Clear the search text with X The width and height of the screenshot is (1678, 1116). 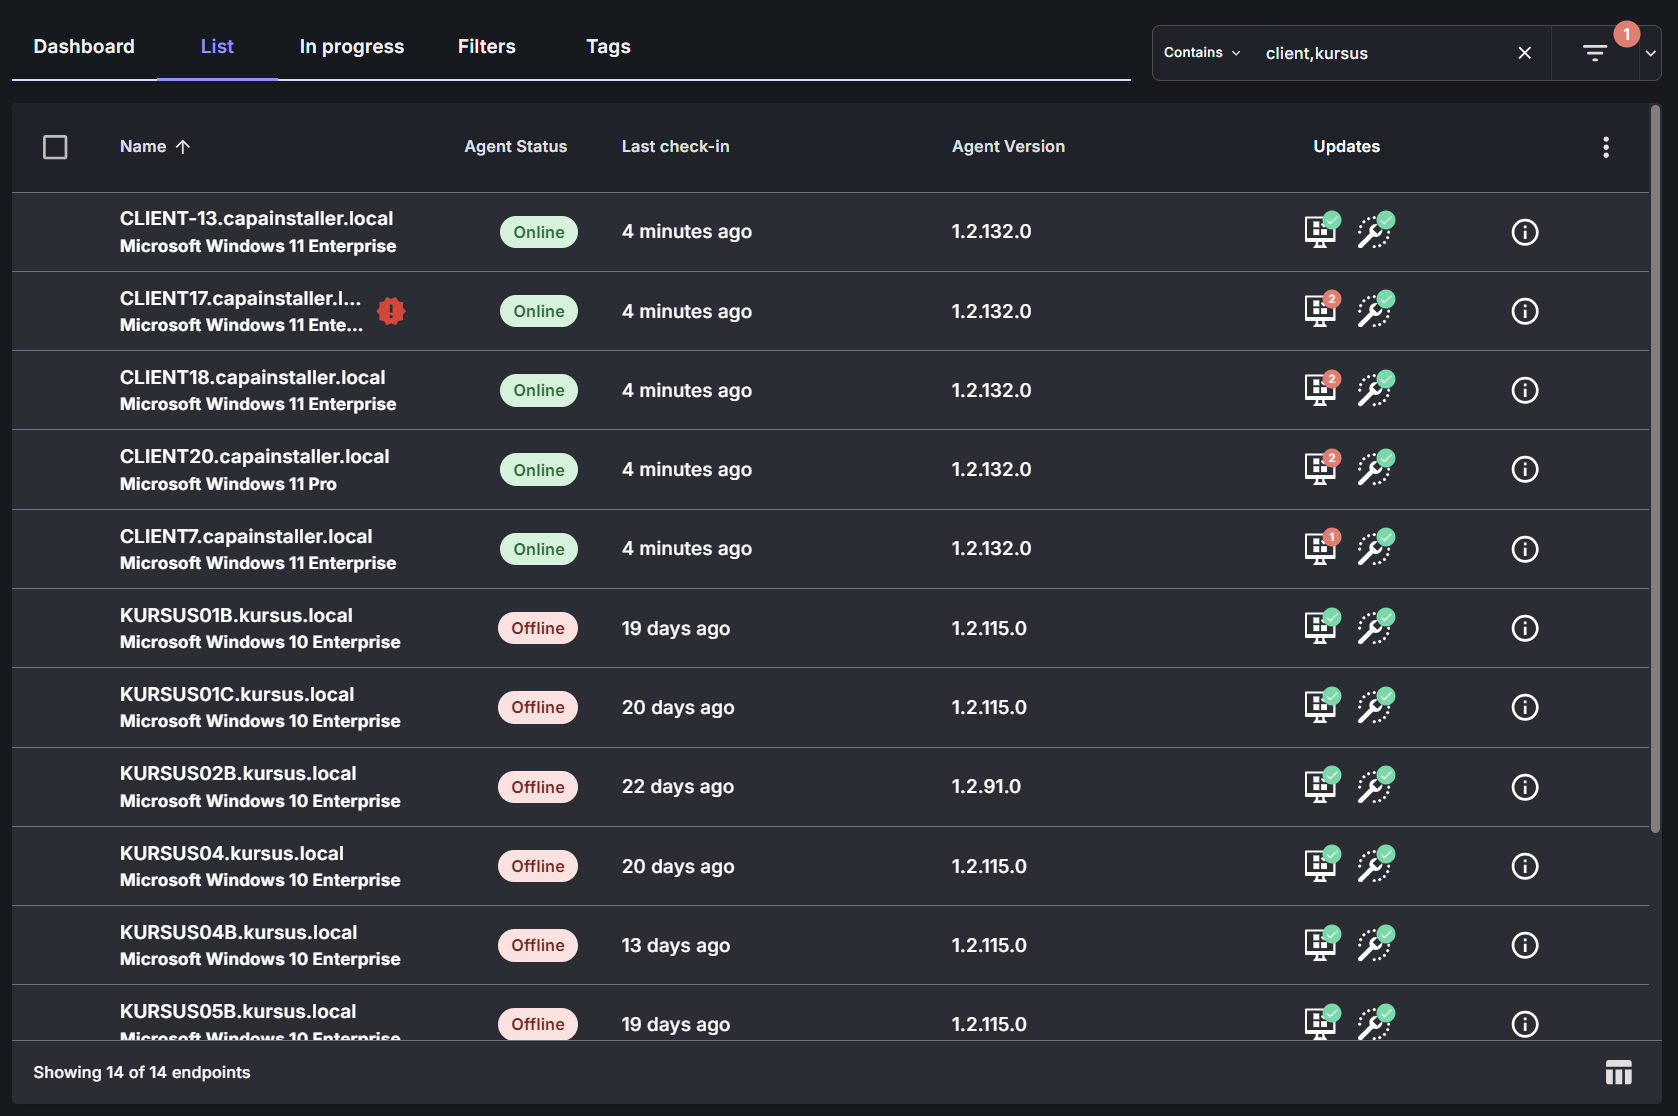[1524, 53]
